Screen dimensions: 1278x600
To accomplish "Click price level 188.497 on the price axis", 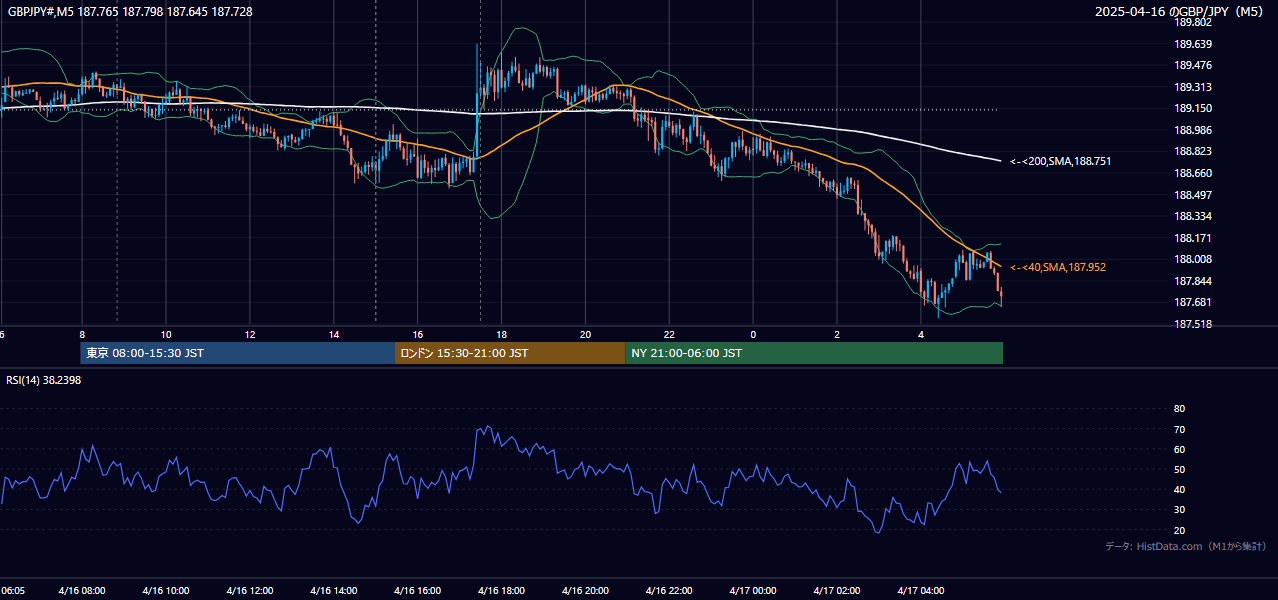I will (1193, 195).
